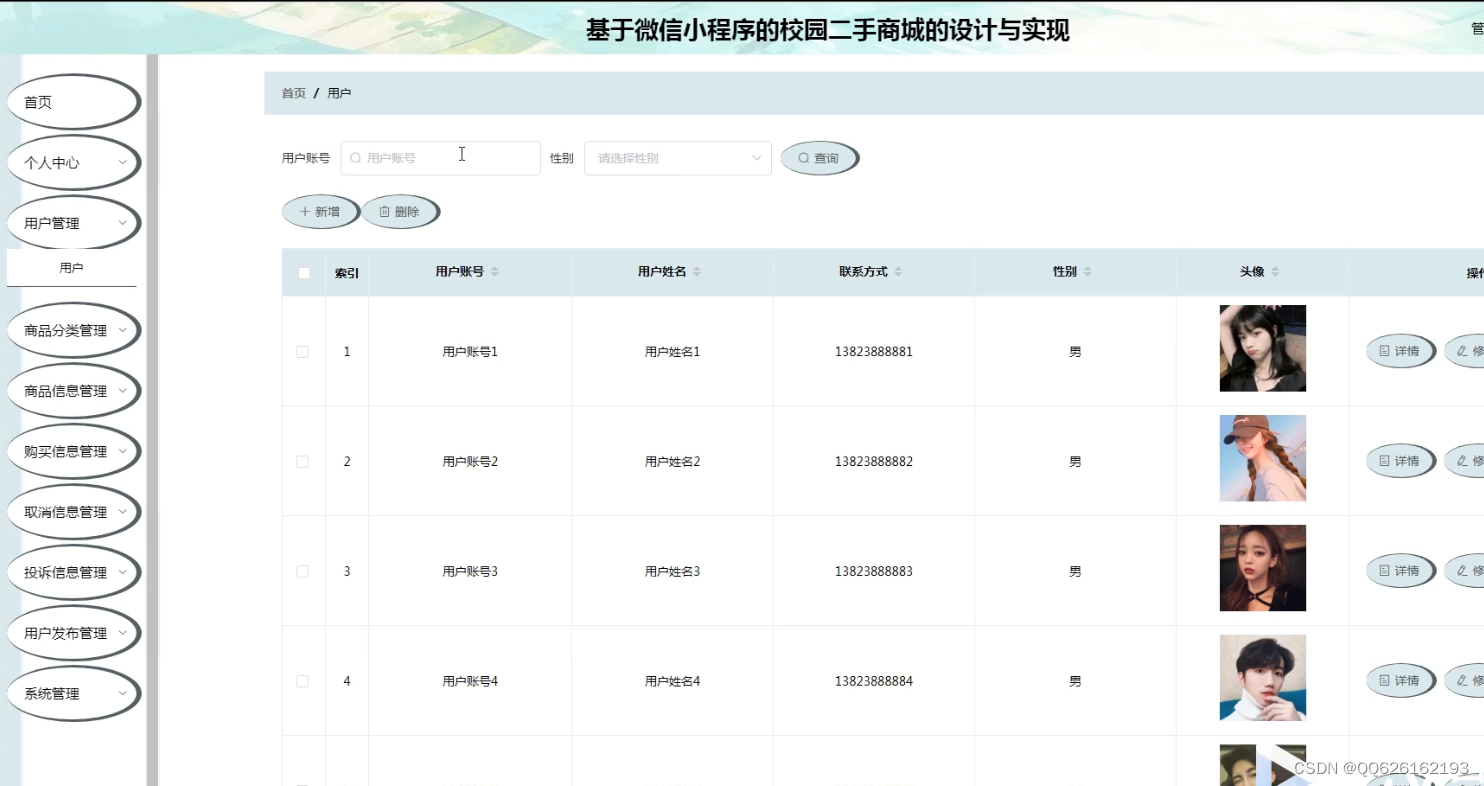Click avatar thumbnail of 用户账号4

pyautogui.click(x=1263, y=678)
